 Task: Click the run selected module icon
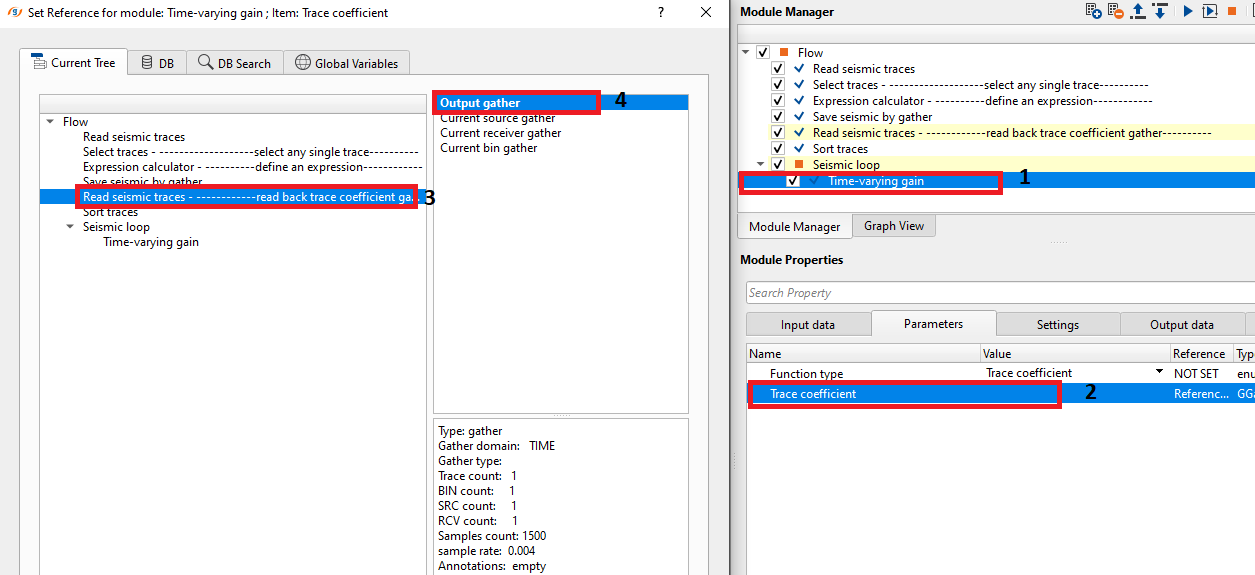tap(1210, 12)
